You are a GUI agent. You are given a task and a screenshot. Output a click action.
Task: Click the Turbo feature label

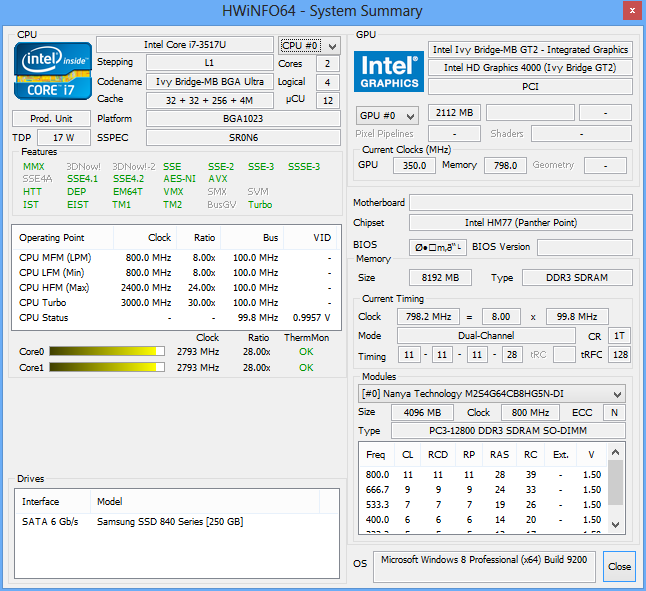pos(260,205)
